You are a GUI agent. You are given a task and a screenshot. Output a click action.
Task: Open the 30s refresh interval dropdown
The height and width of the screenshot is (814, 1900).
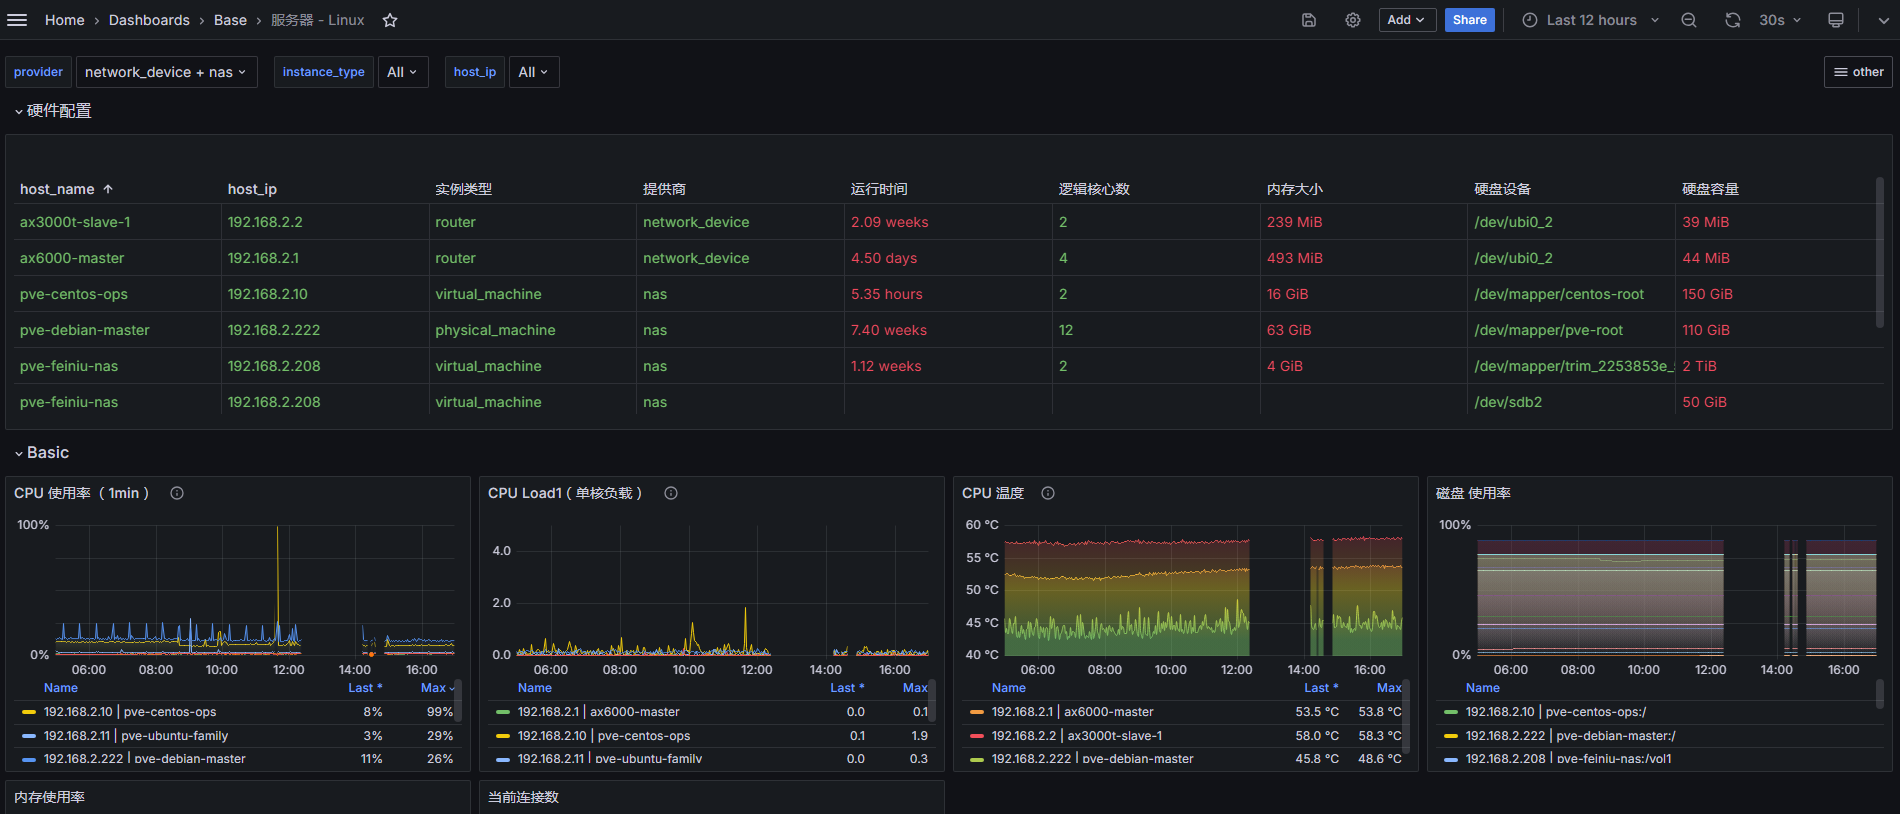click(1780, 20)
